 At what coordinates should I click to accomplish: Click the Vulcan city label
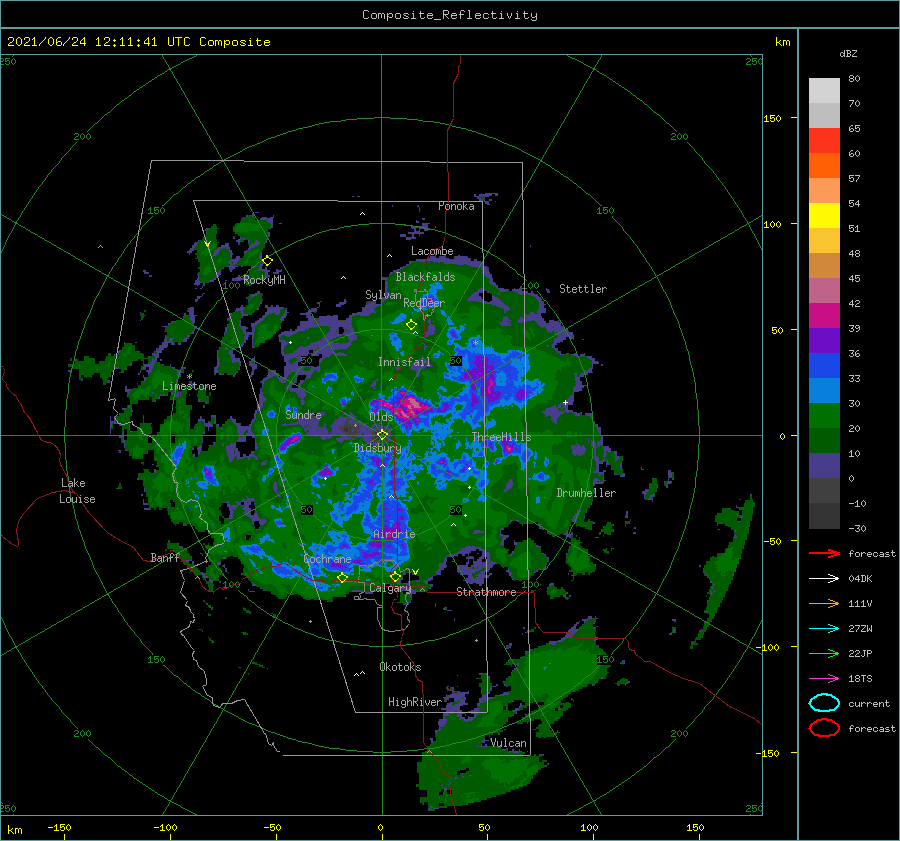coord(508,743)
